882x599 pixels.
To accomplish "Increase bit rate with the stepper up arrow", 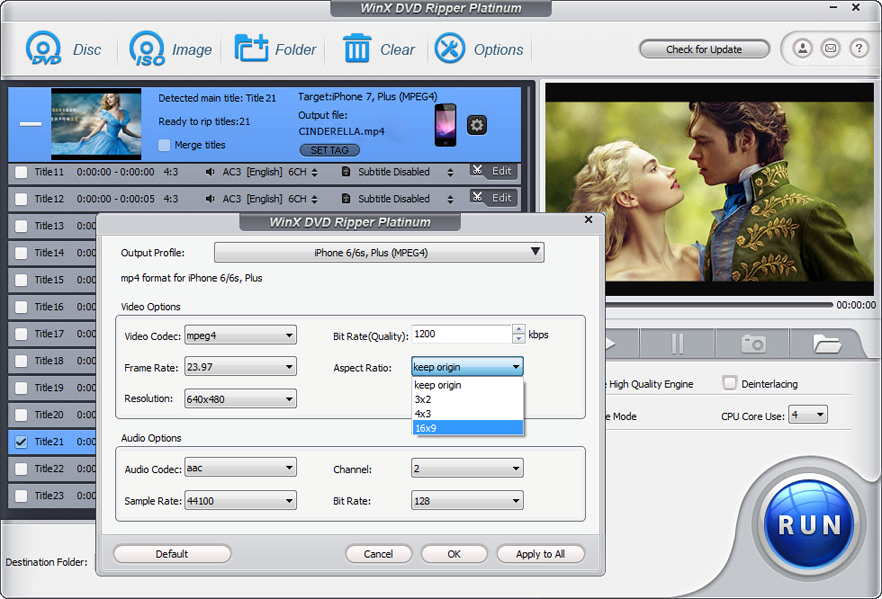I will point(519,329).
